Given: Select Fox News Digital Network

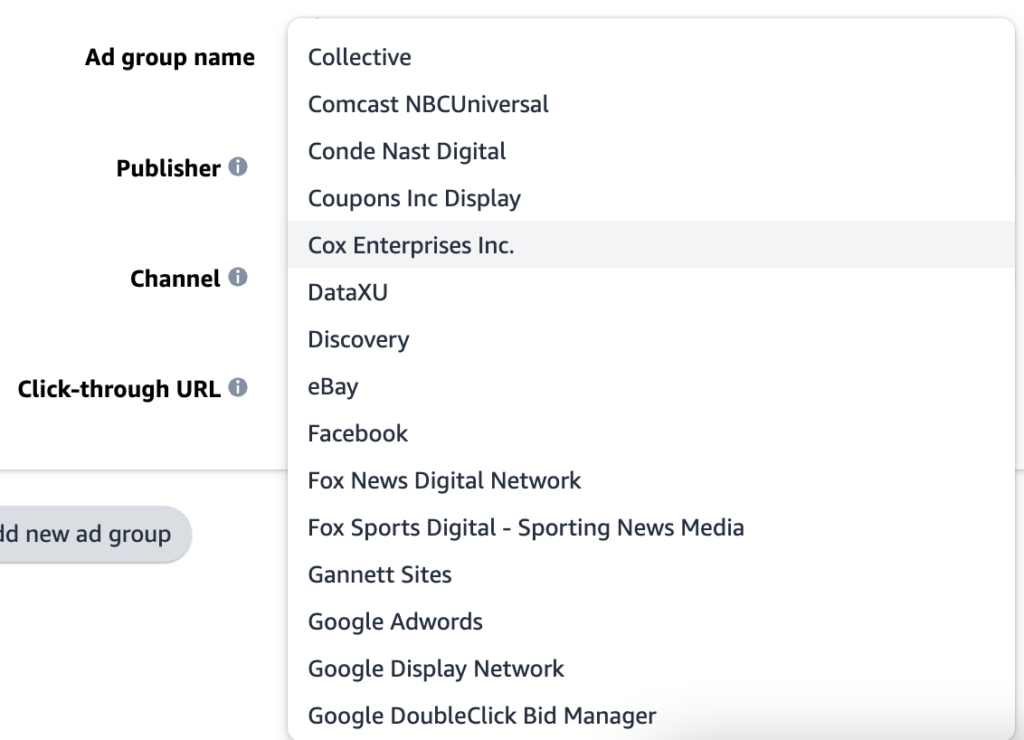Looking at the screenshot, I should [x=444, y=480].
